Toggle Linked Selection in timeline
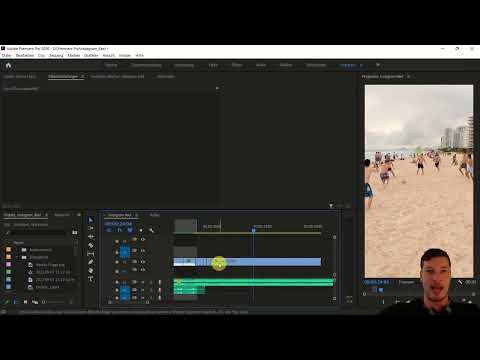 [130, 230]
